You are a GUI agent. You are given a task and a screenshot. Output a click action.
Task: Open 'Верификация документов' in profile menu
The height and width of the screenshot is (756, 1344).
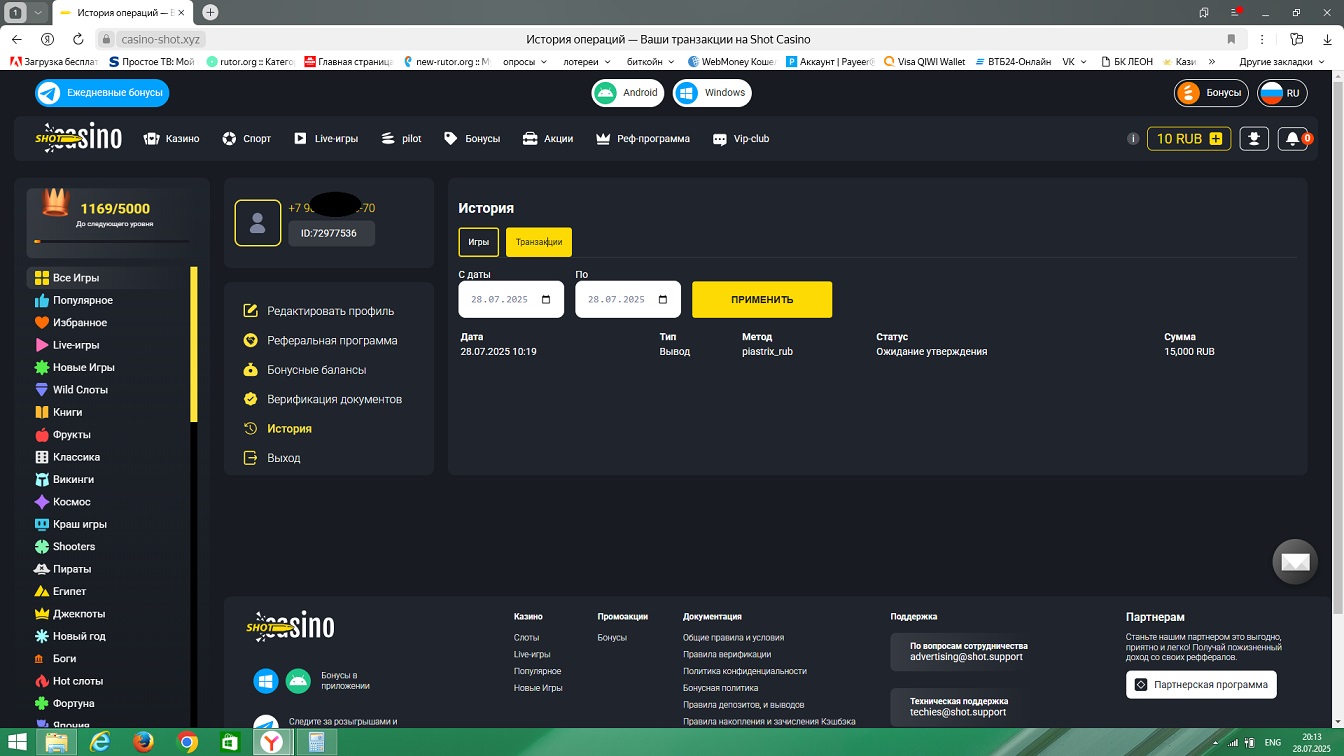pos(334,399)
